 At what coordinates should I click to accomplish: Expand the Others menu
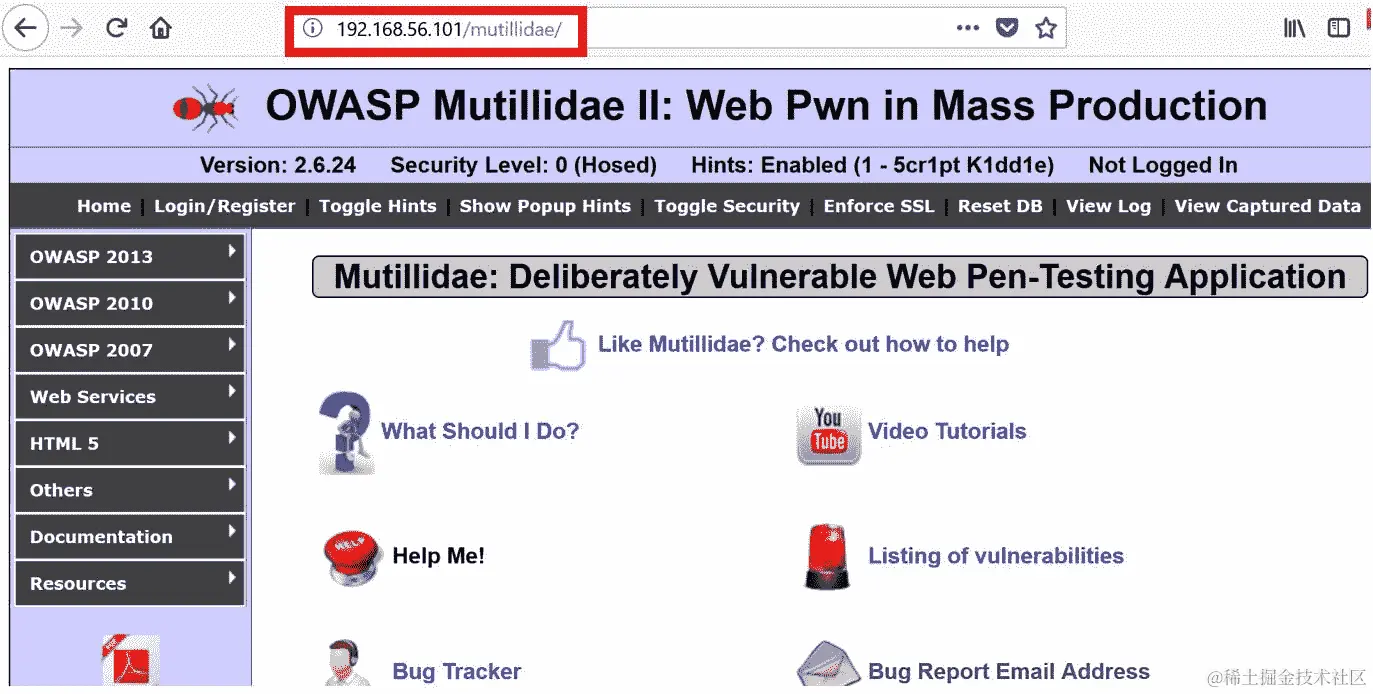coord(130,490)
